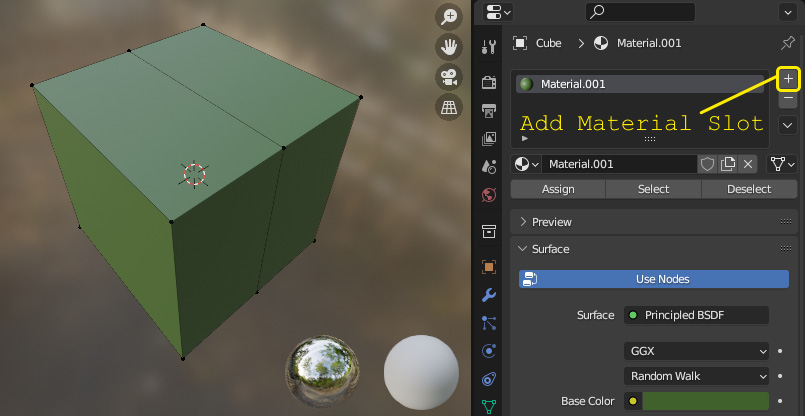This screenshot has height=416, width=805.
Task: Click the Use Nodes button
Action: 654,279
